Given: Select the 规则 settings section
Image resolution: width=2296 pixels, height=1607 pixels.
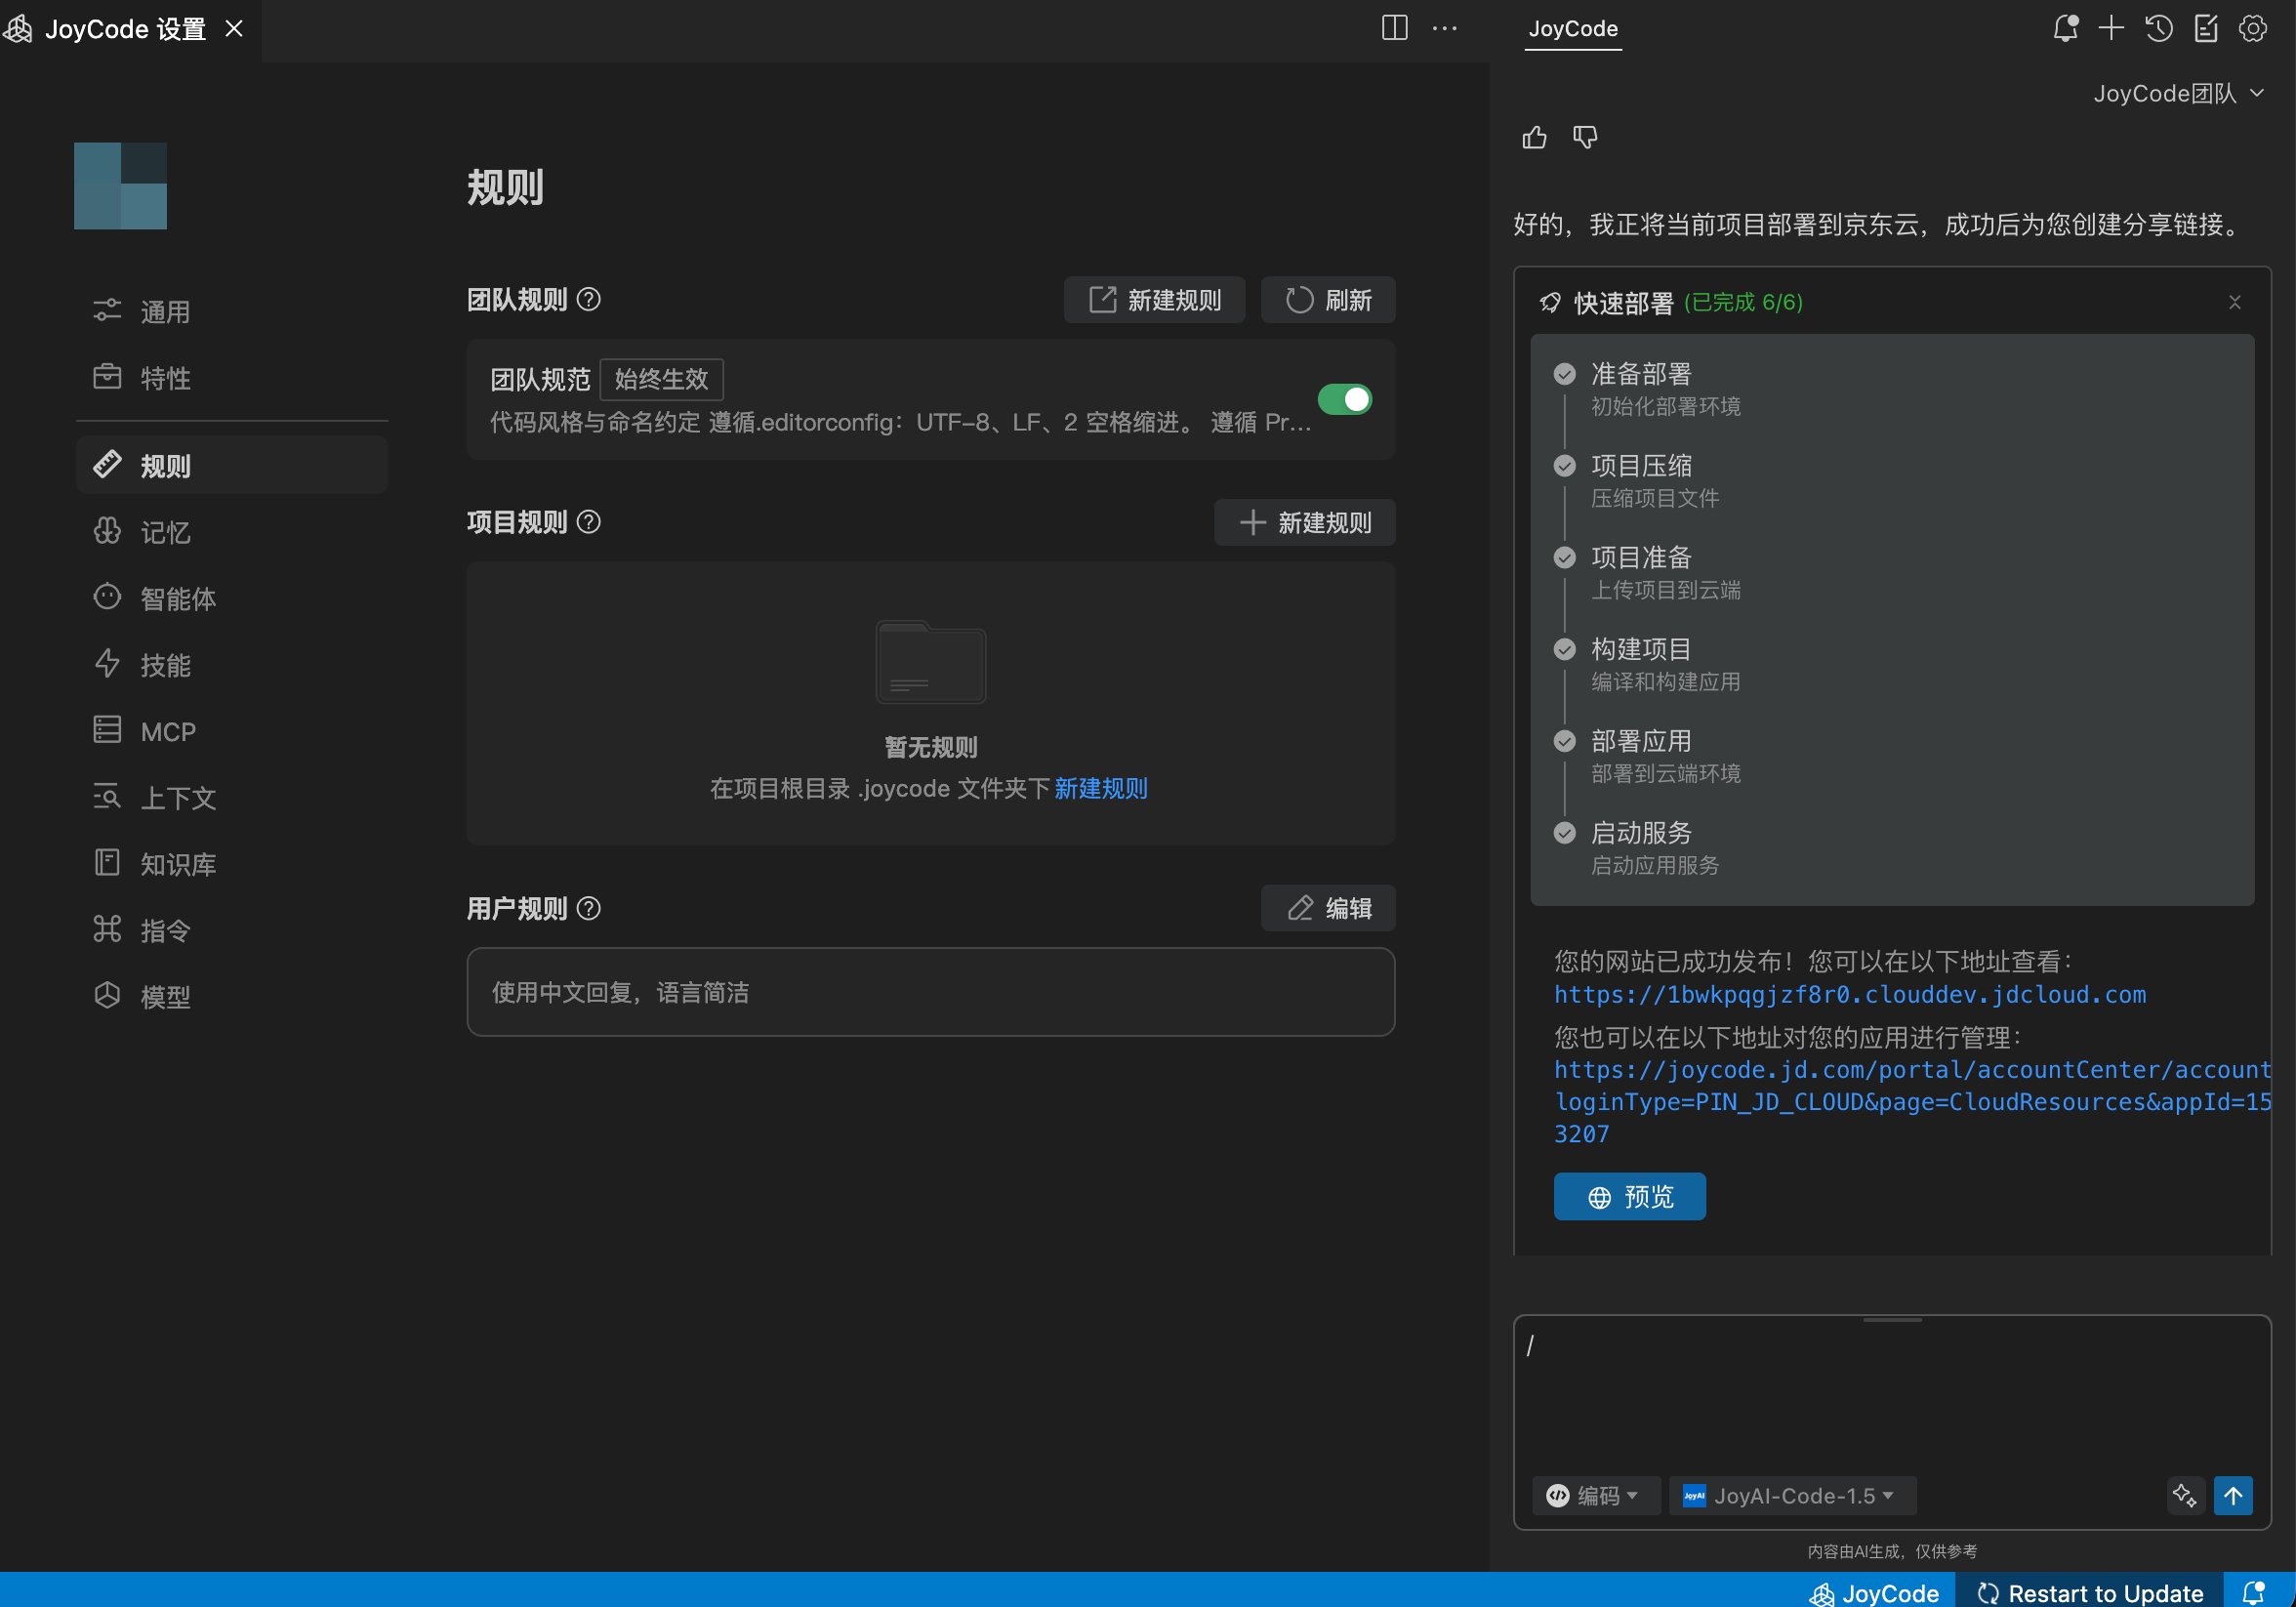Looking at the screenshot, I should pos(232,465).
